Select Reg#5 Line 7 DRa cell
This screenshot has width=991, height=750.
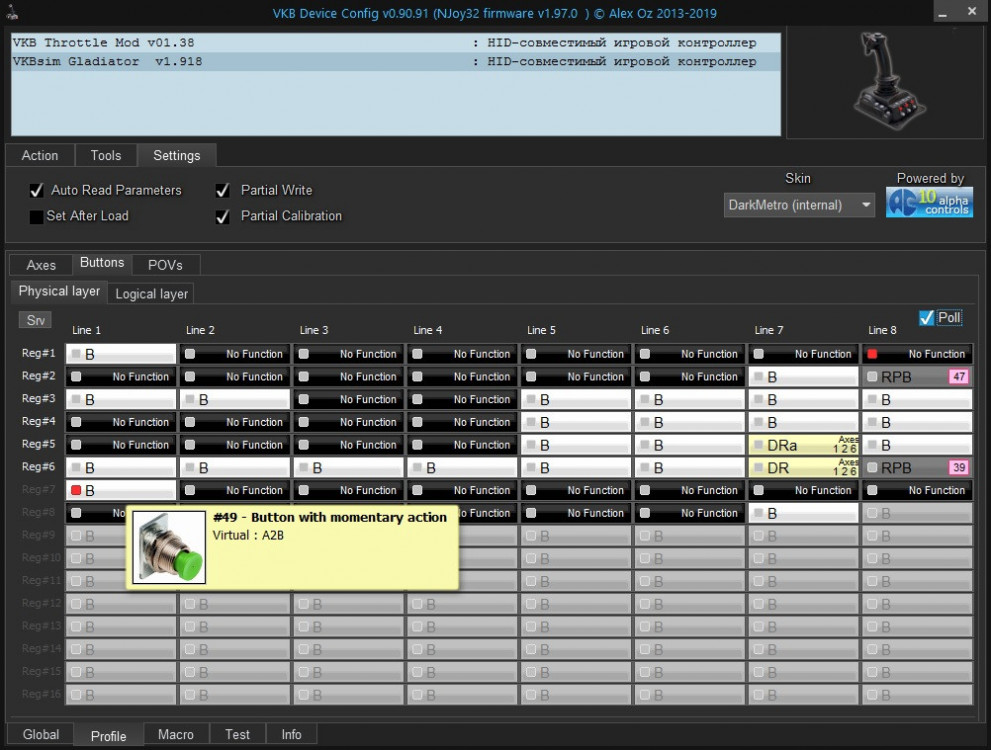click(x=803, y=445)
